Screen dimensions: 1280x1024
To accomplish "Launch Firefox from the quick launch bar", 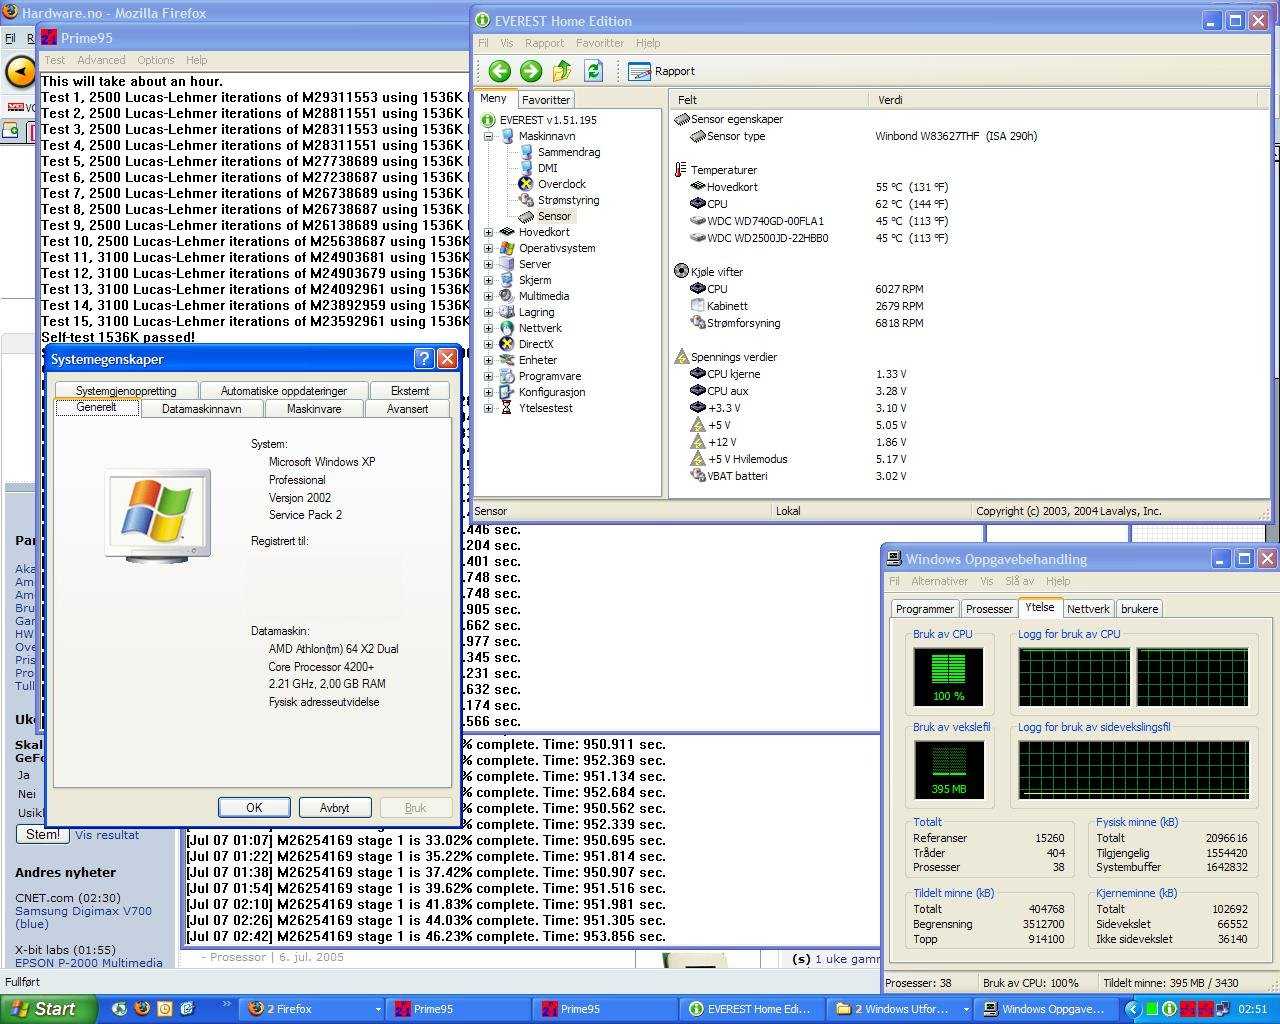I will coord(142,1009).
